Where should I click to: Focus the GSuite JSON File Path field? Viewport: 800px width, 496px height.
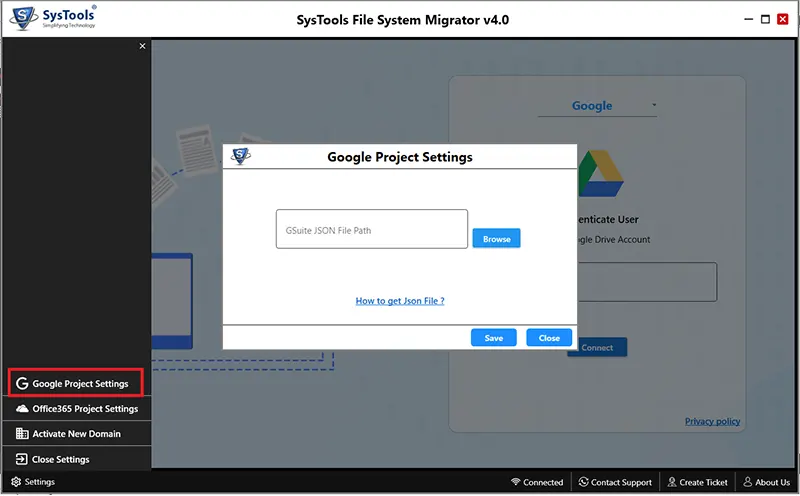371,229
